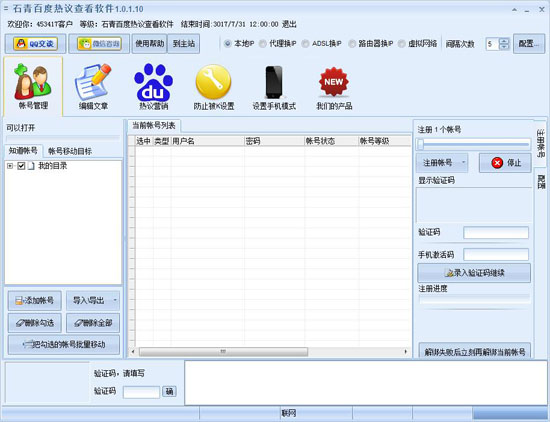
Task: Click the WeChat 微信咨询 button
Action: point(99,44)
